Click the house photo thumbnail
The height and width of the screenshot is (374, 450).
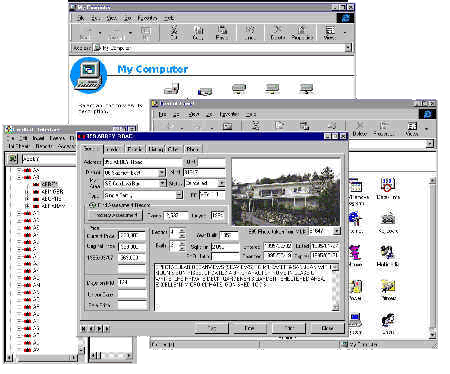pos(286,192)
